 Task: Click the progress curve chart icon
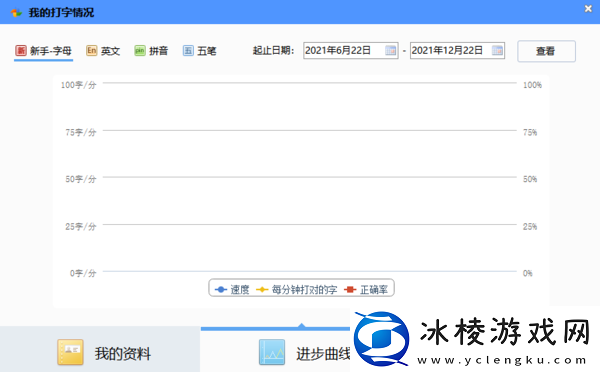coord(272,352)
